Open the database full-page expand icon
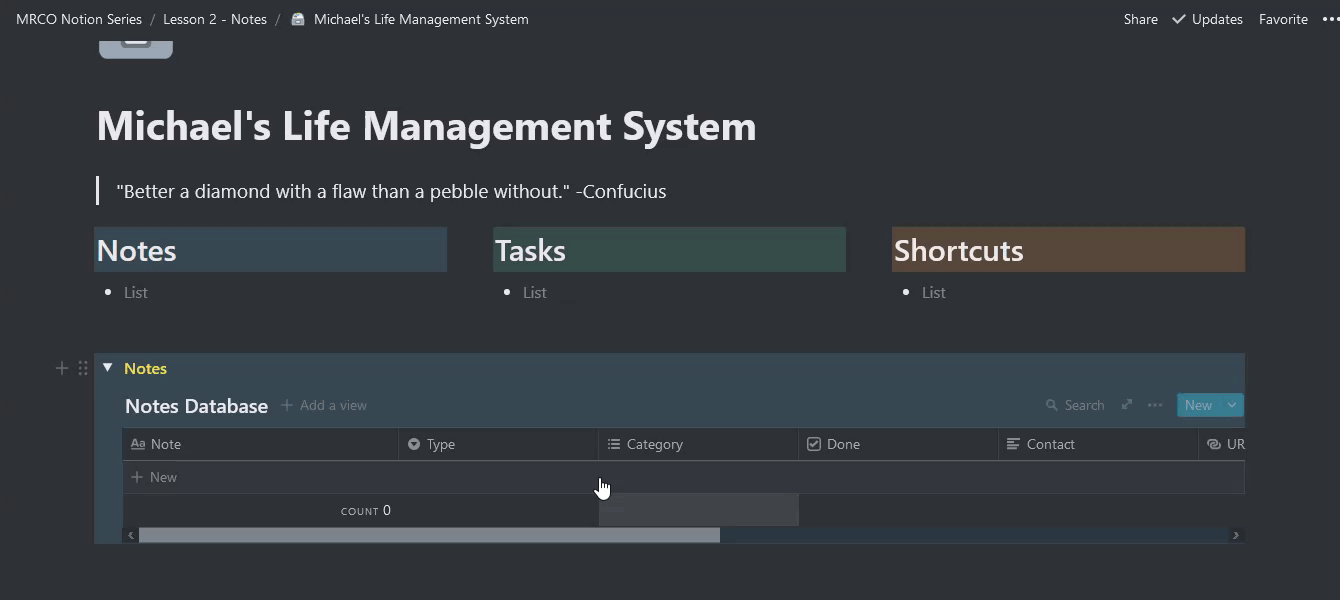Screen dimensions: 1340x600 (x=1127, y=405)
